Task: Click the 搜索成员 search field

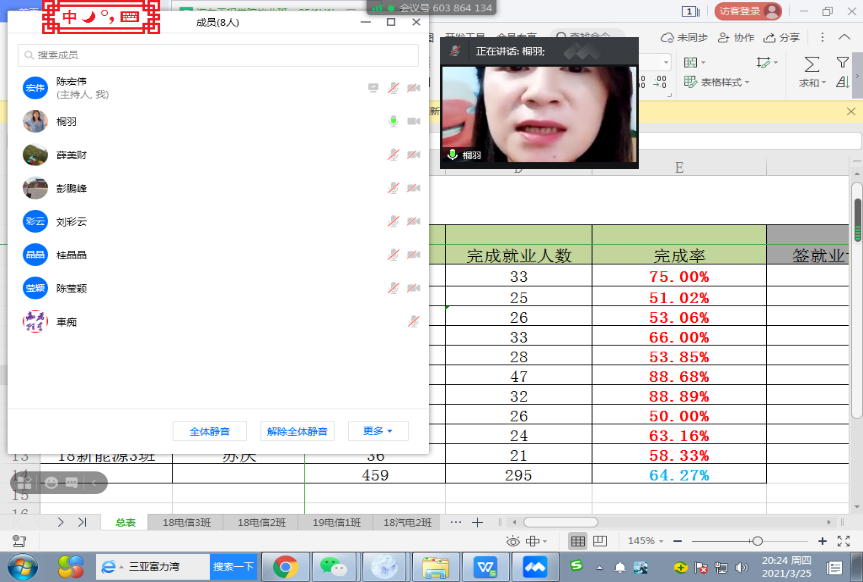Action: tap(218, 55)
